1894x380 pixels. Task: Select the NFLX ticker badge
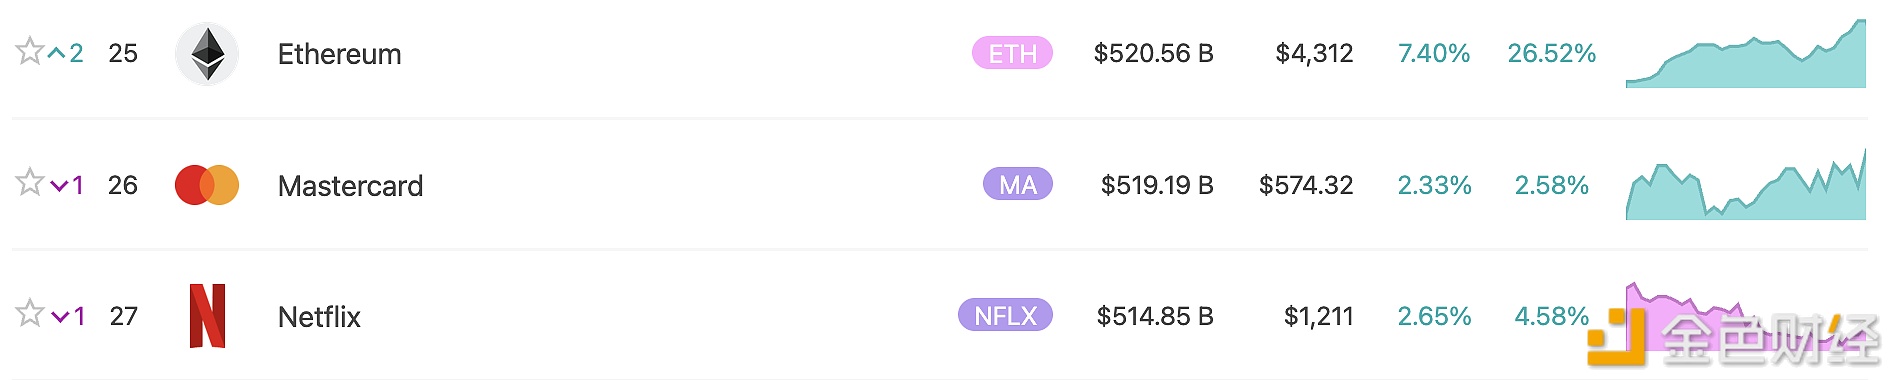pyautogui.click(x=1005, y=315)
